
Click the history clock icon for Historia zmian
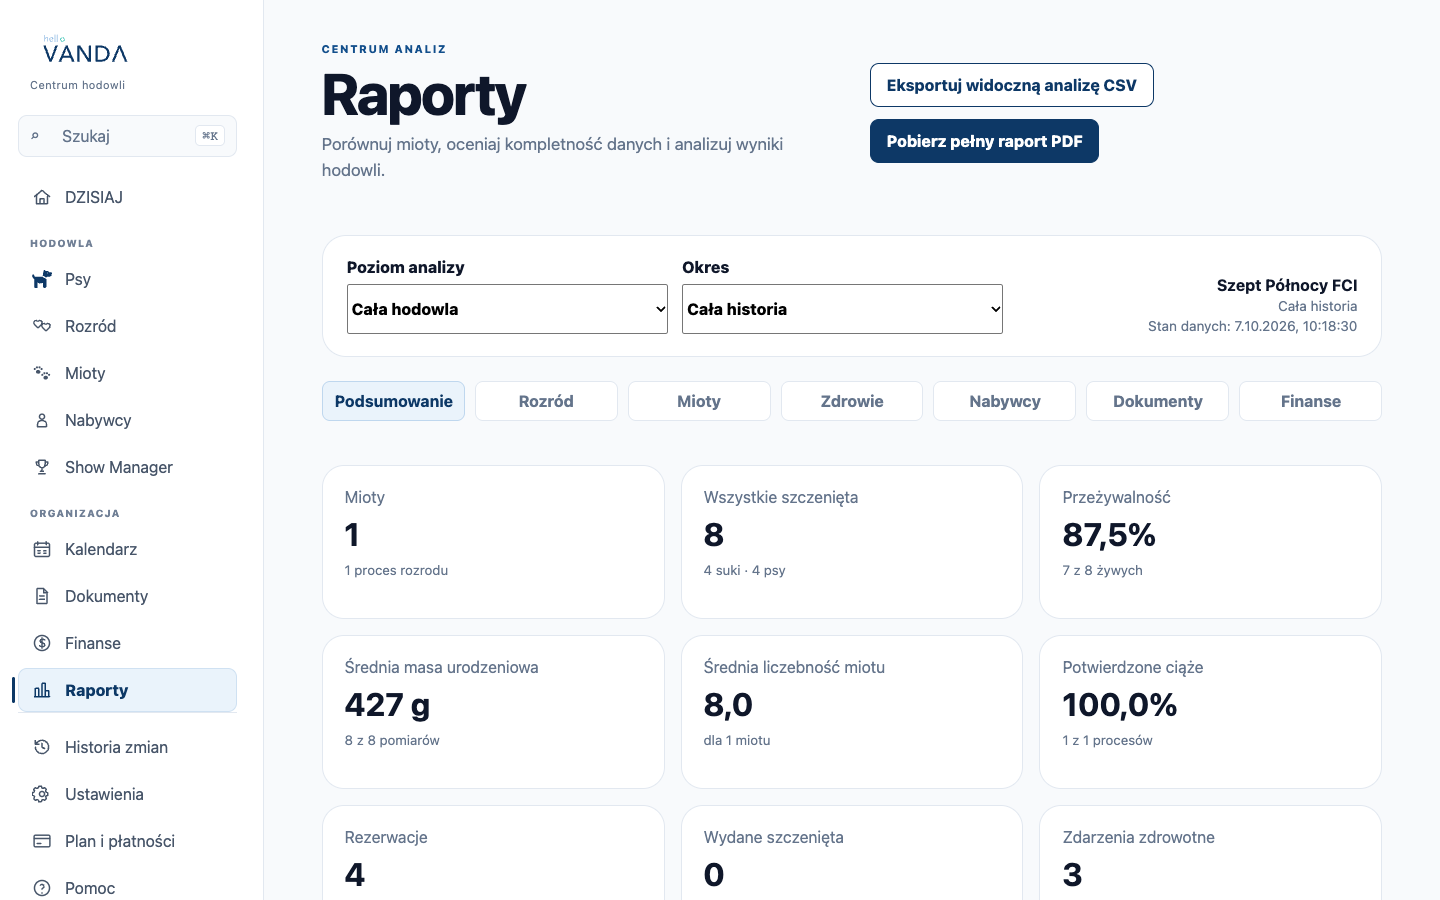click(x=42, y=747)
